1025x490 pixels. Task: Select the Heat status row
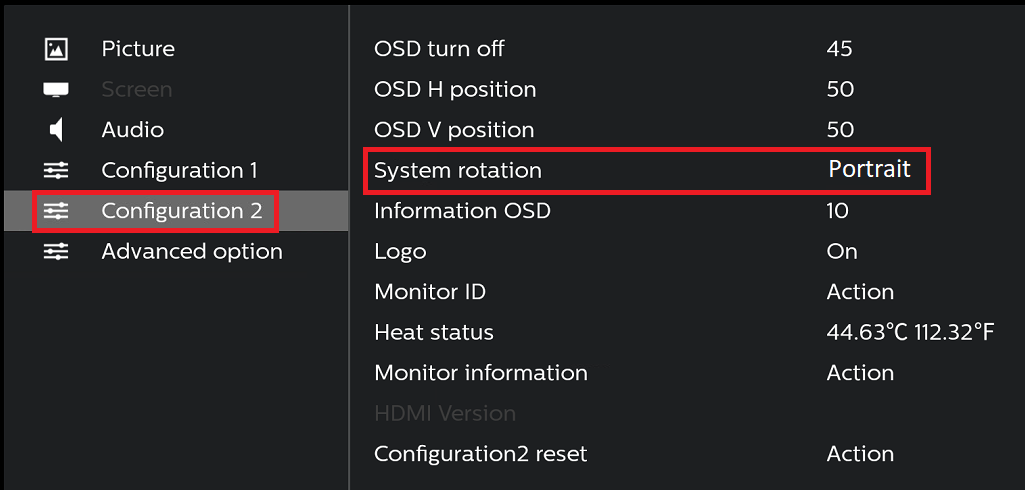[434, 332]
